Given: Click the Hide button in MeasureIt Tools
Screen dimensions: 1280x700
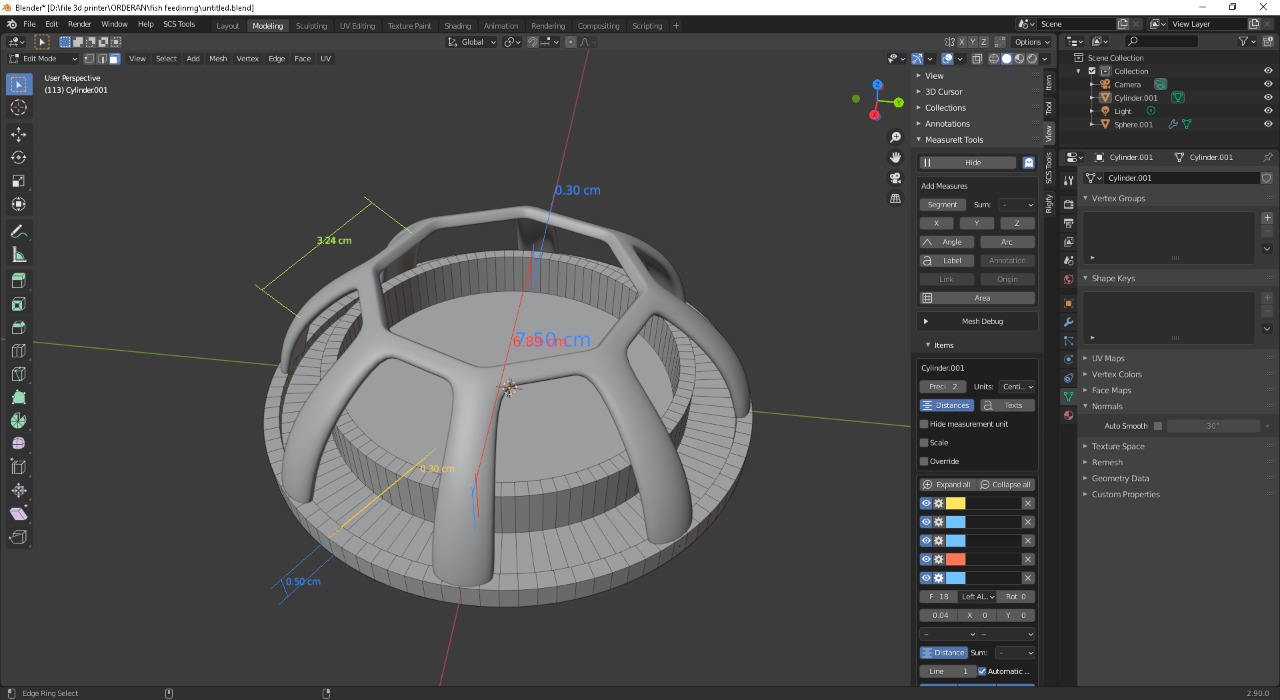Looking at the screenshot, I should click(970, 161).
